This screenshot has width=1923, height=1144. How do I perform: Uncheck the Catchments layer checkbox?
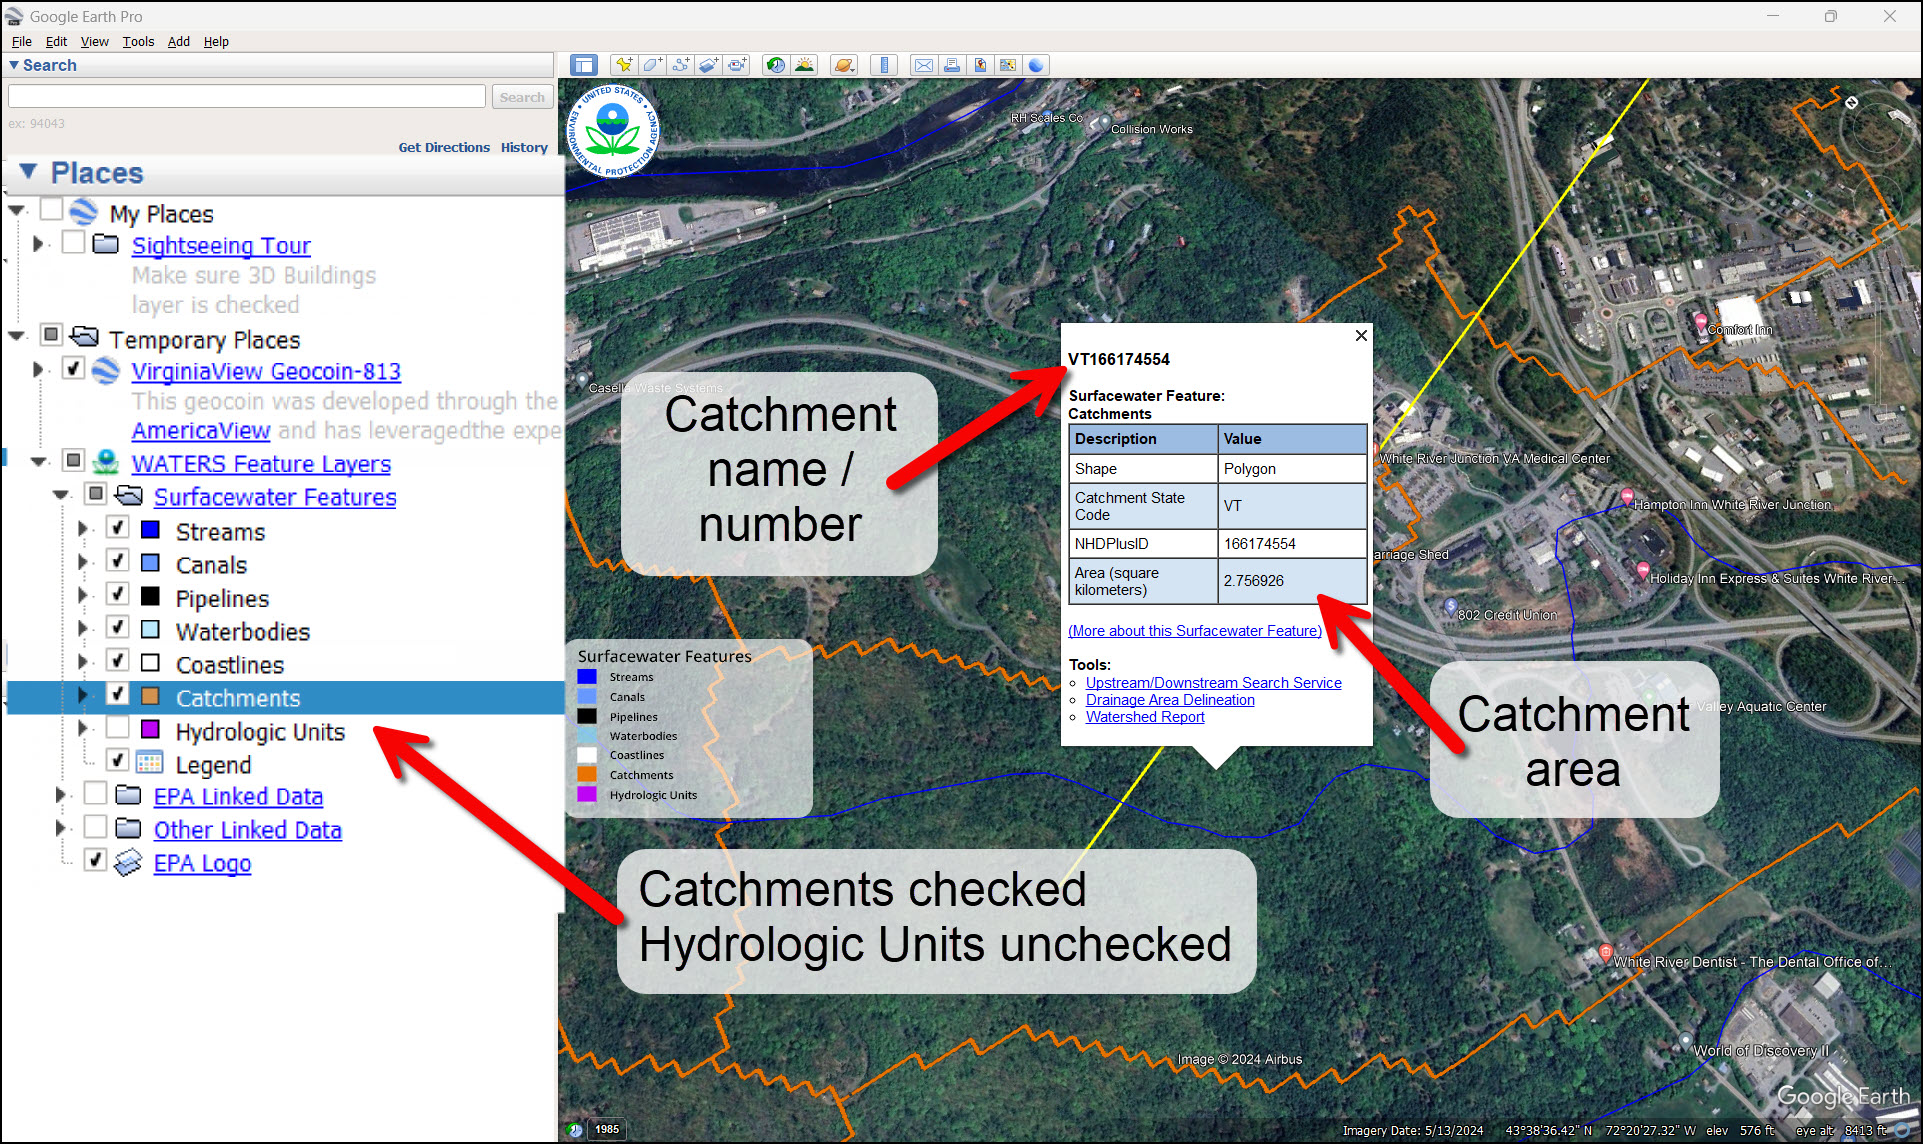[x=118, y=693]
